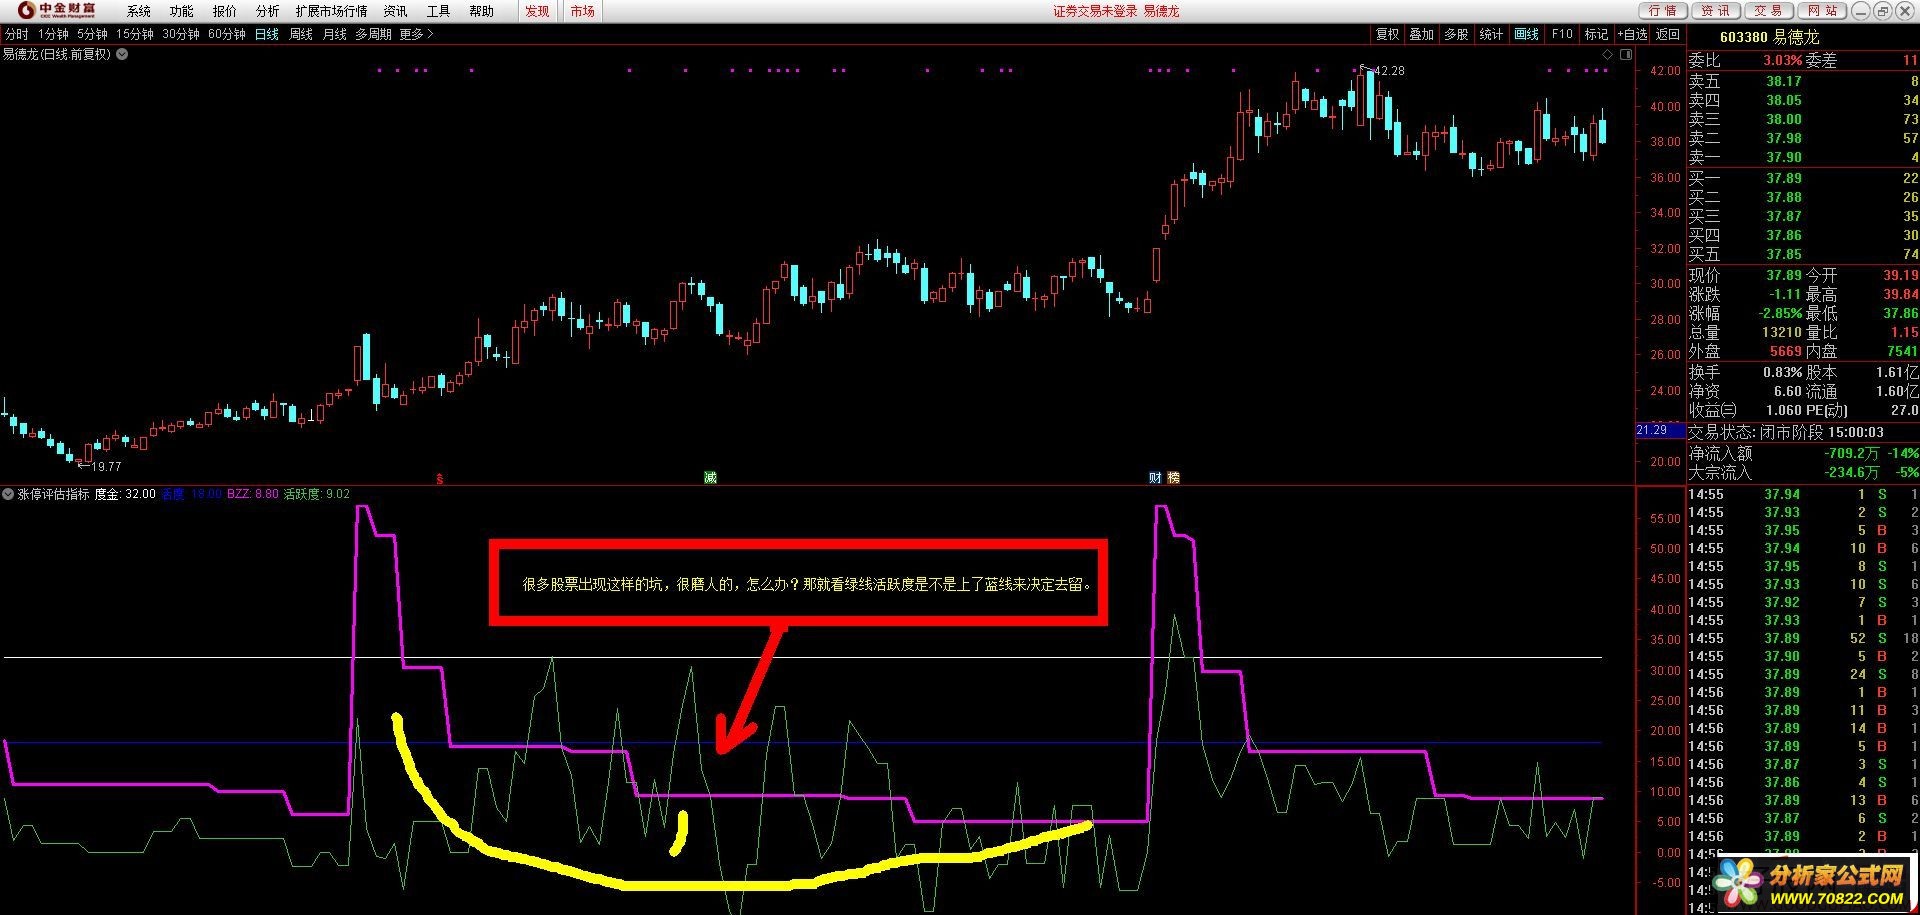Click the 交易 trade button

(1768, 10)
